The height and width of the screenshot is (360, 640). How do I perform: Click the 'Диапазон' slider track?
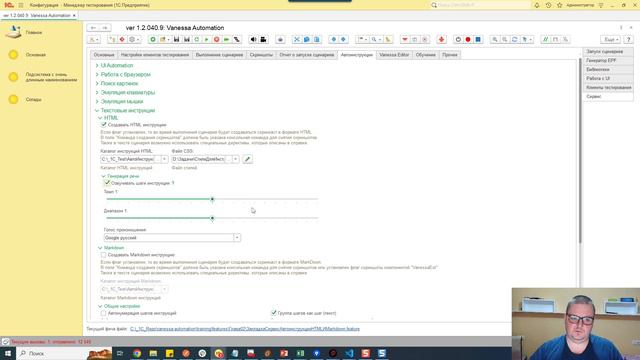212,218
